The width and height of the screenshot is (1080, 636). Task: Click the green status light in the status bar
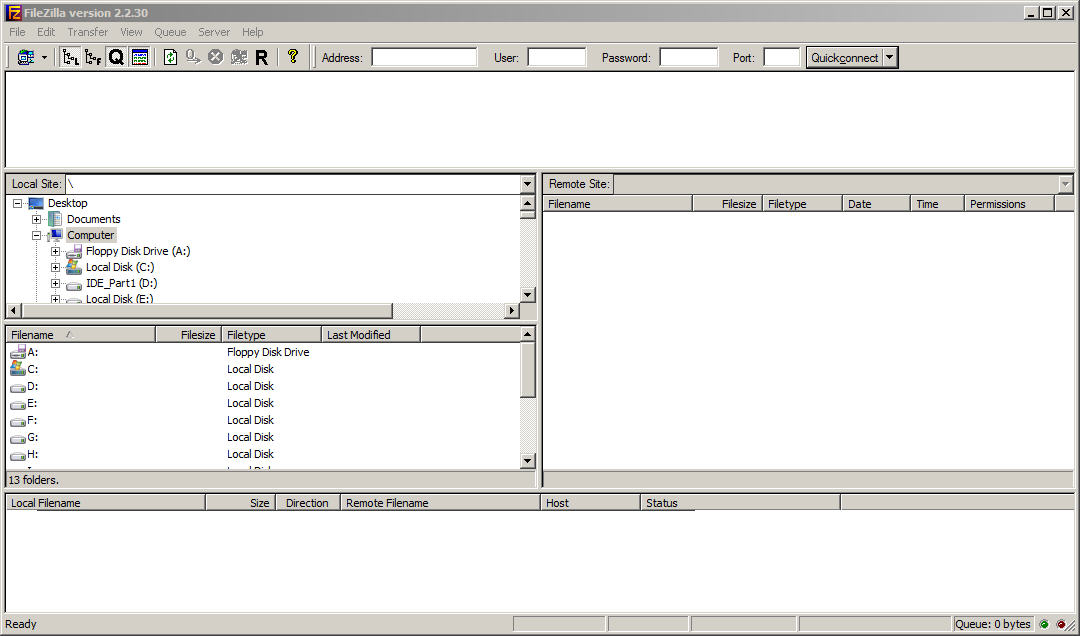pos(1044,624)
